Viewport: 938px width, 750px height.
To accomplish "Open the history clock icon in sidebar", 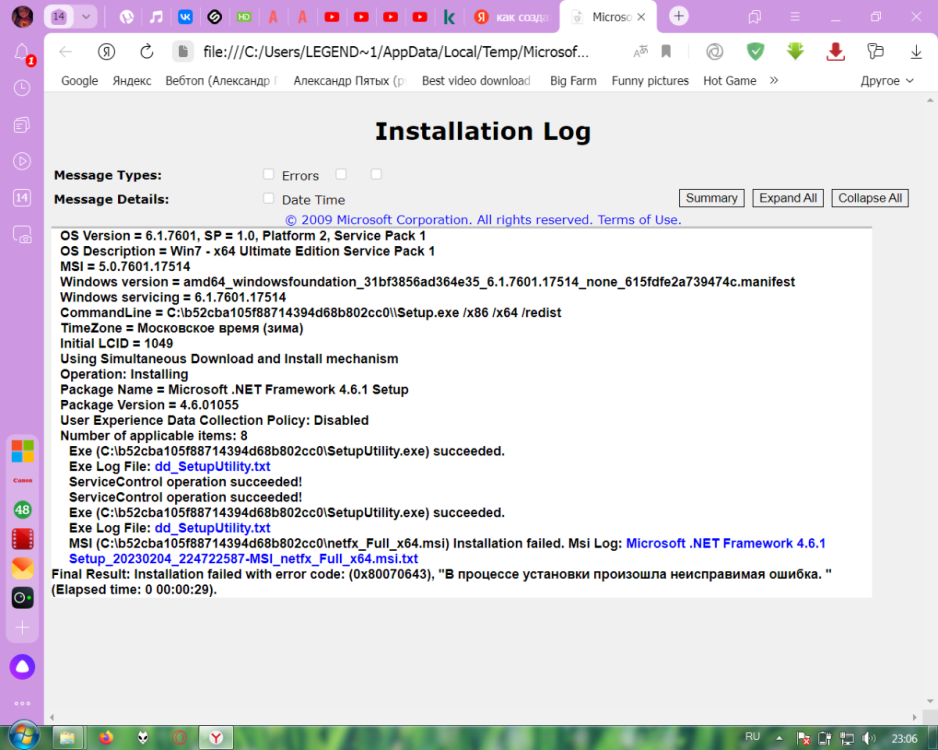I will [x=22, y=88].
